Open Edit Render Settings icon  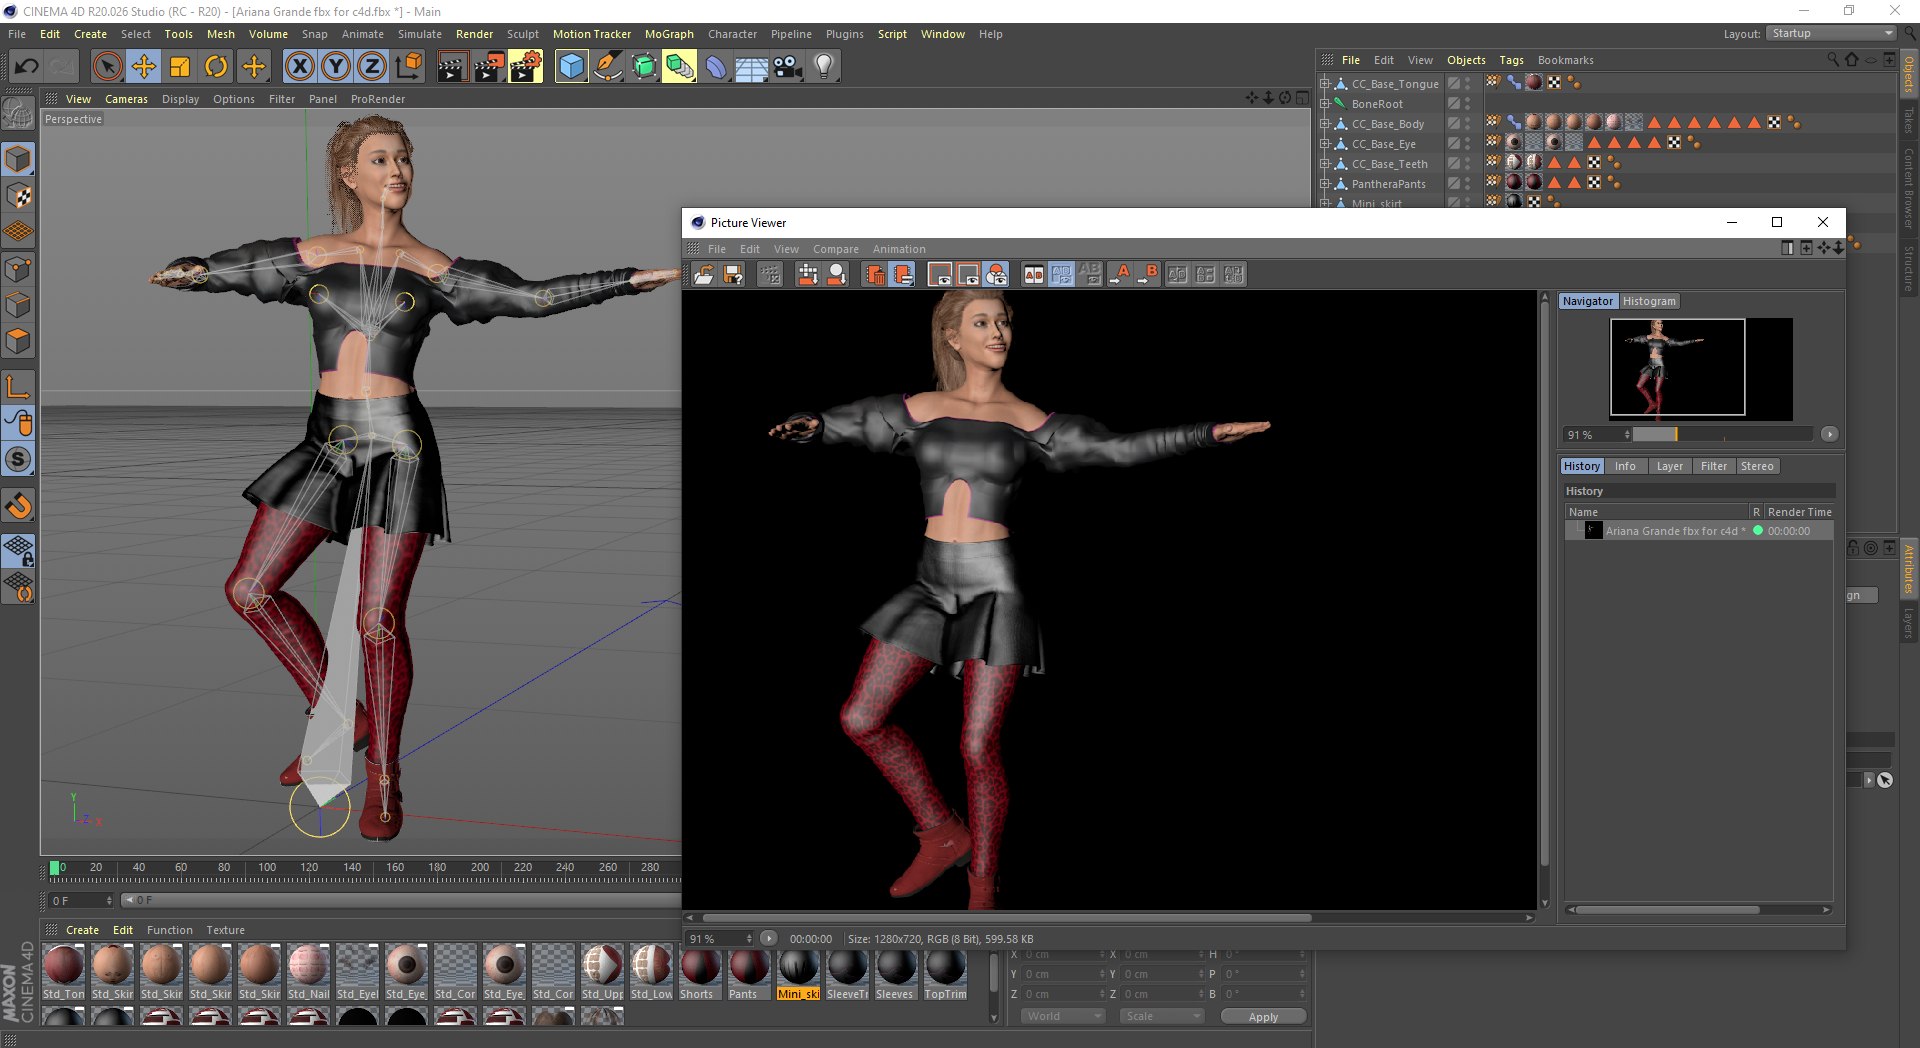point(526,67)
